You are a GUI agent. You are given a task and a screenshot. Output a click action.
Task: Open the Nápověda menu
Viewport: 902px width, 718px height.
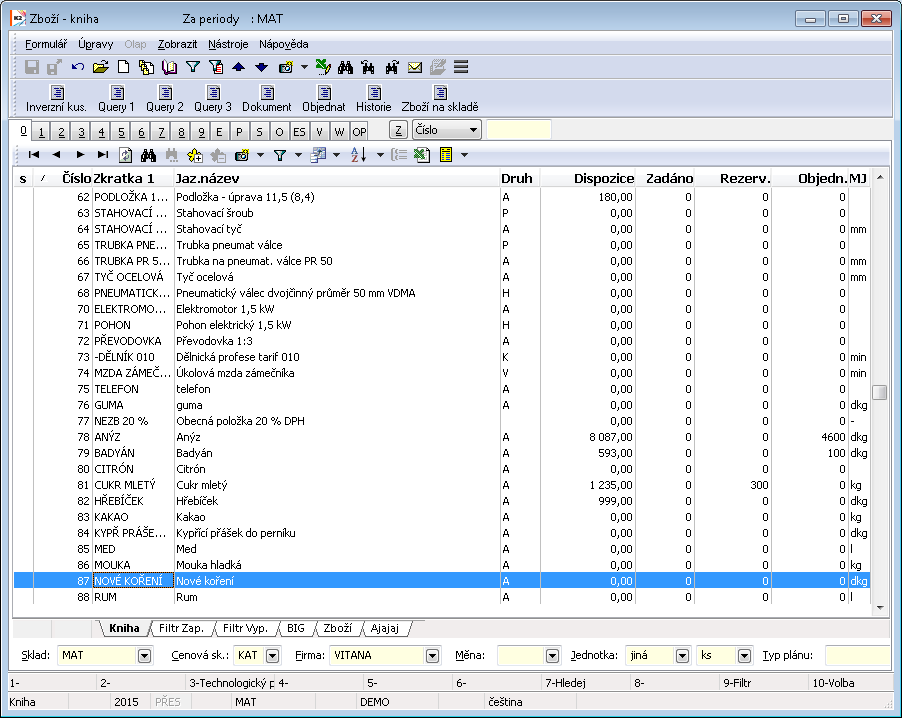[284, 44]
